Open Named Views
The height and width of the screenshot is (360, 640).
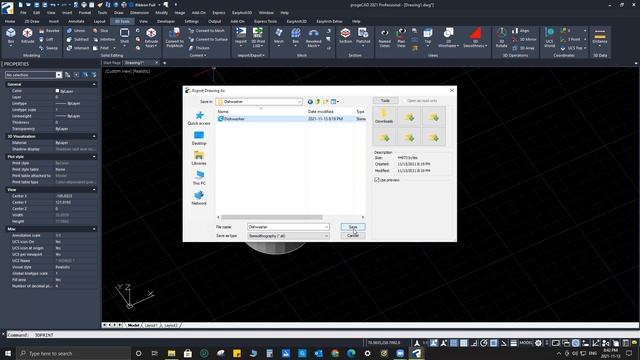[x=384, y=38]
